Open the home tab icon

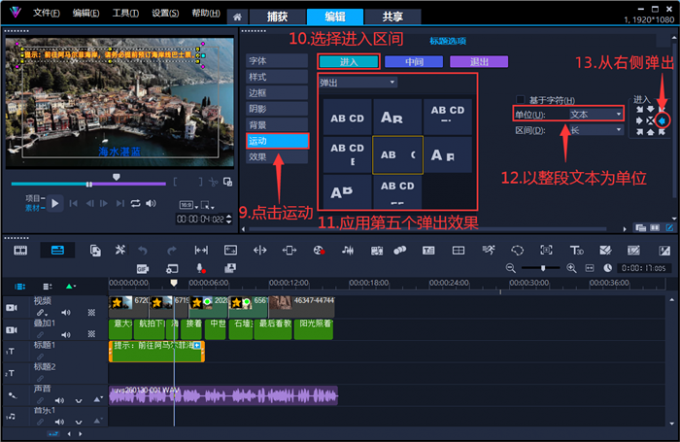(x=239, y=16)
